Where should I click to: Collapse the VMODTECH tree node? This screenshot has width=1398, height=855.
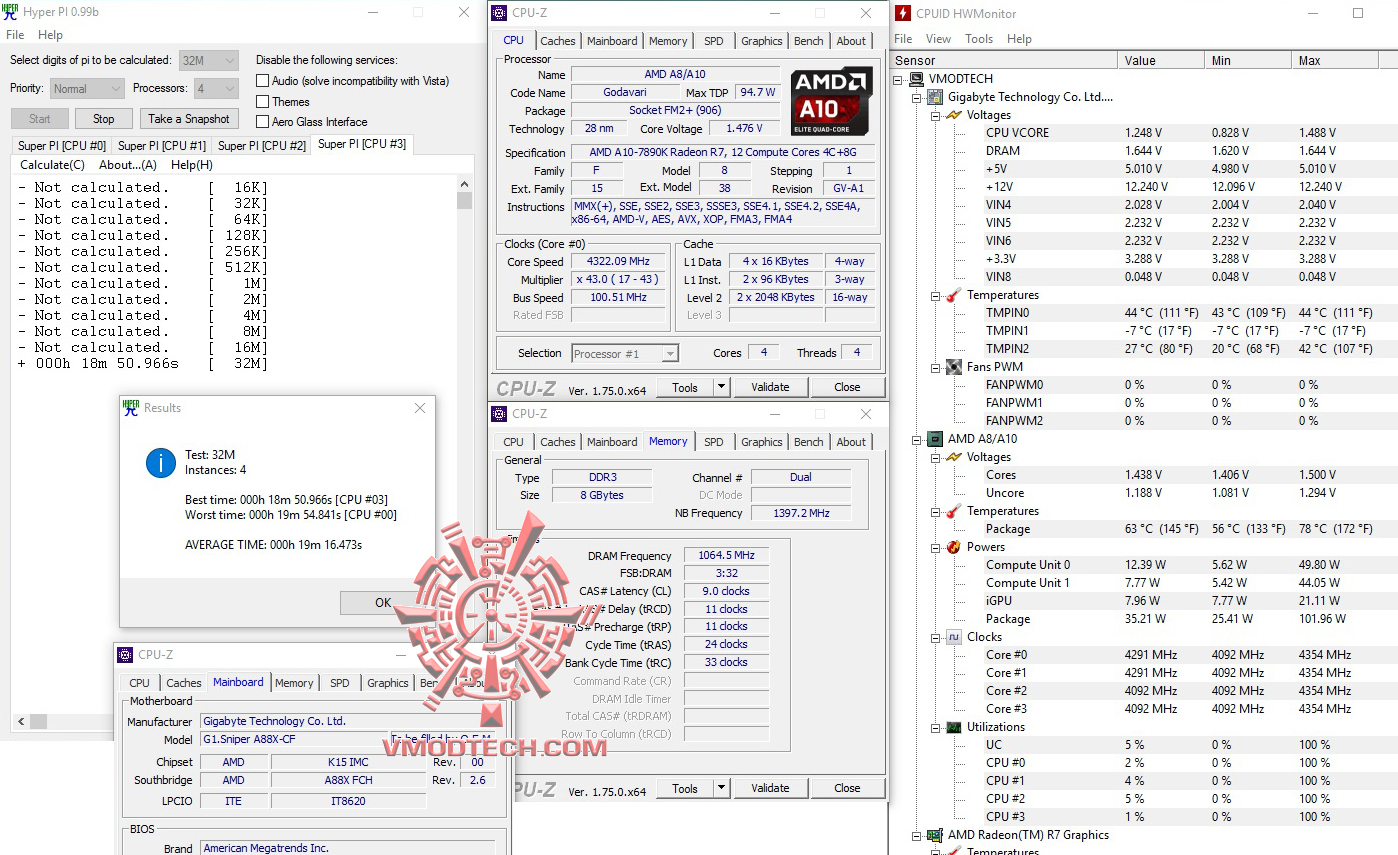[x=900, y=79]
